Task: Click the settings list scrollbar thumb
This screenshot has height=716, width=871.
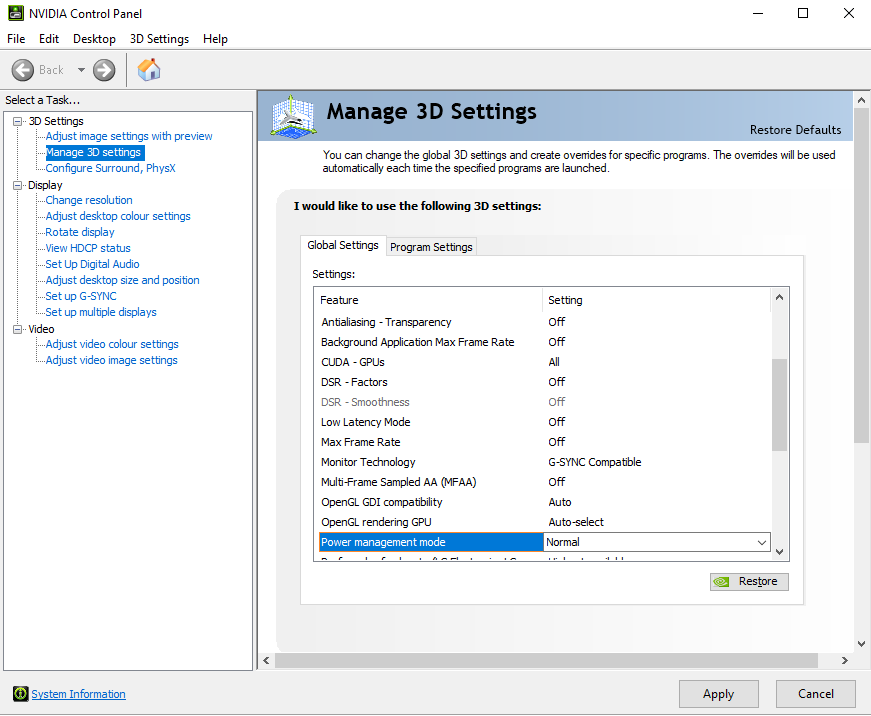Action: pos(779,405)
